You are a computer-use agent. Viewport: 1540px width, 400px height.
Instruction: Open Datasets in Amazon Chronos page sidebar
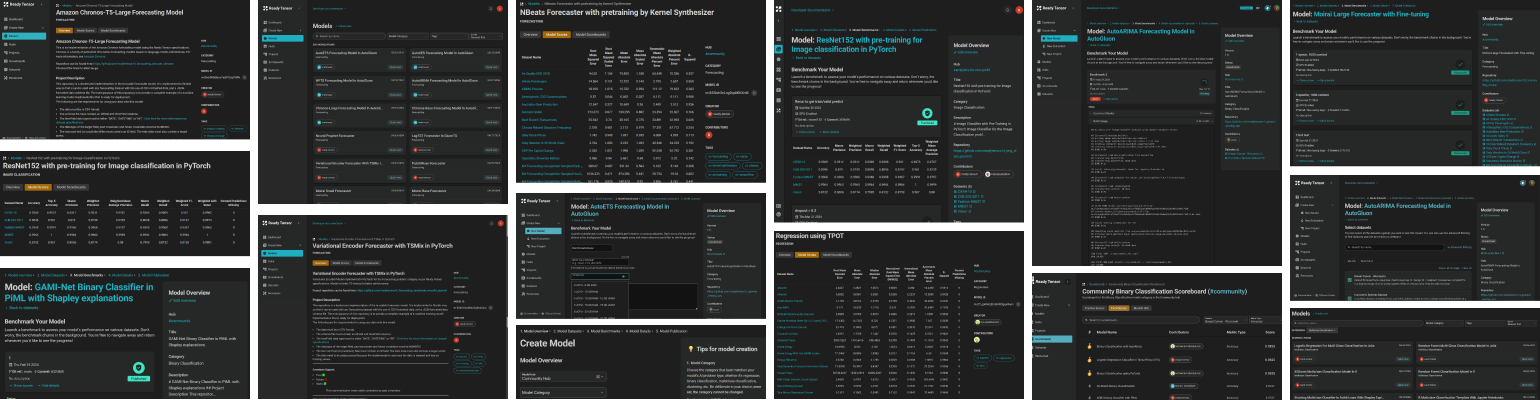point(14,70)
